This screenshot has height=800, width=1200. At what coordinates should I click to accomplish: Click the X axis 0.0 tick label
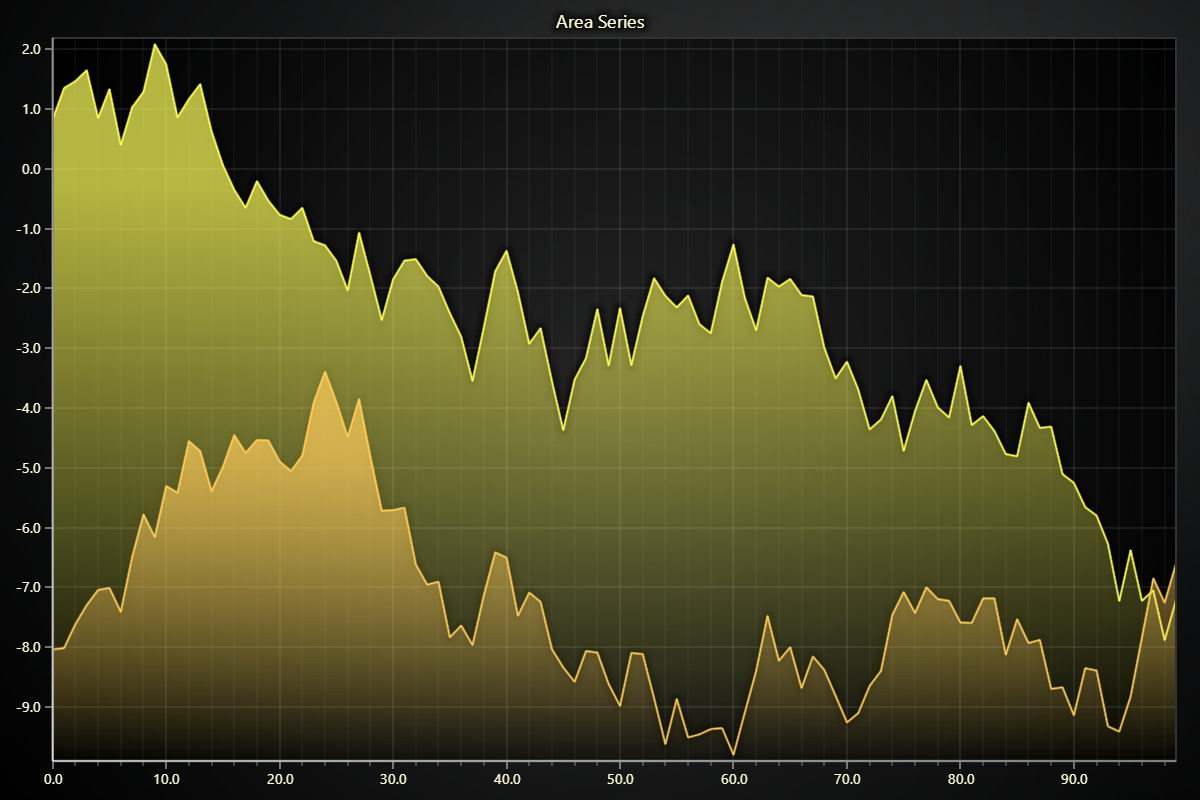tap(53, 777)
